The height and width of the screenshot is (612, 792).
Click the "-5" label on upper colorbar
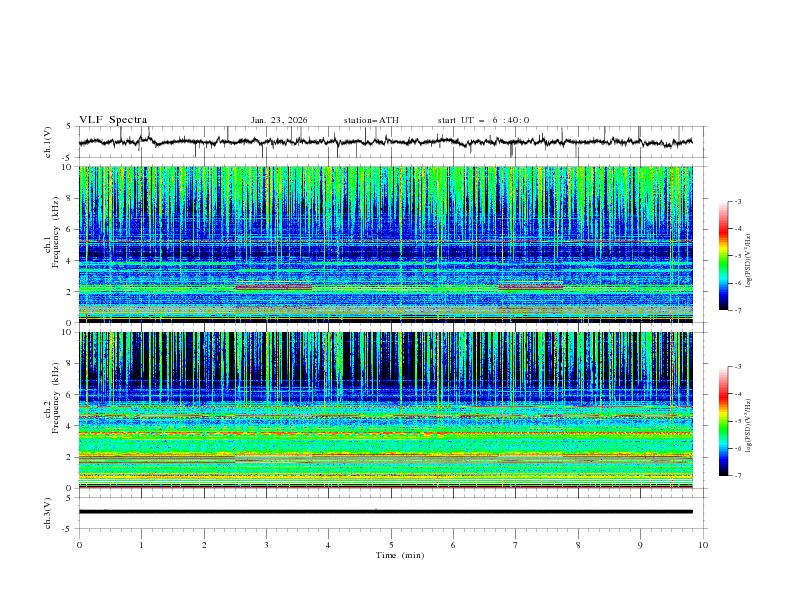738,256
